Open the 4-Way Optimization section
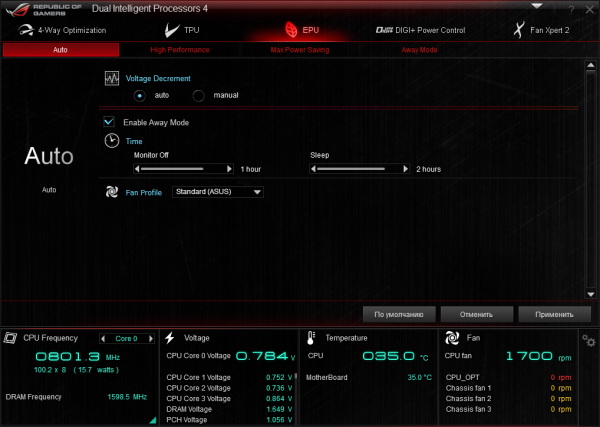 tap(62, 30)
